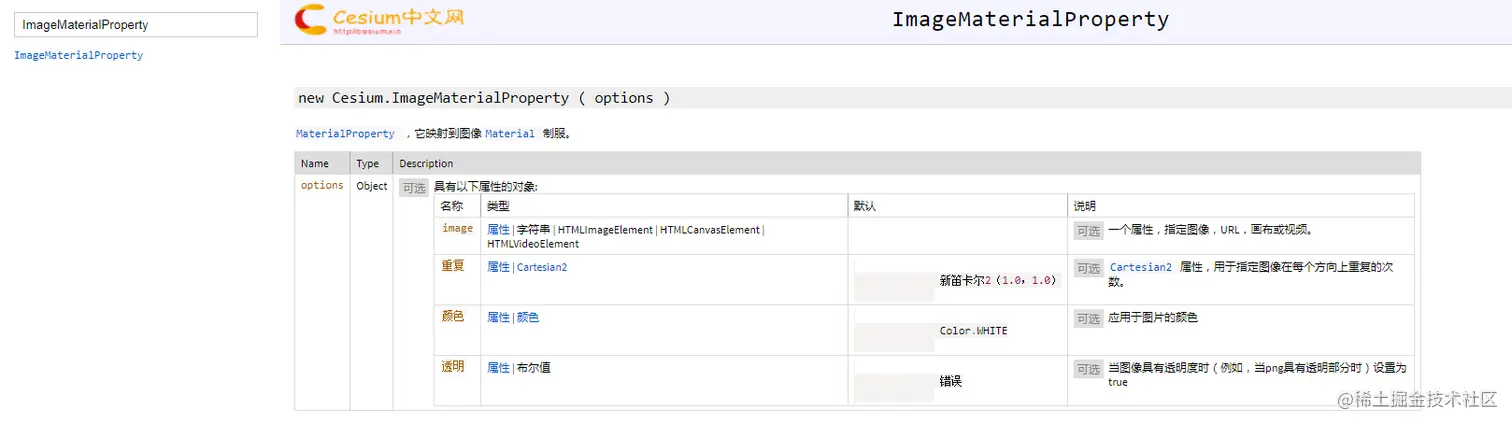The height and width of the screenshot is (424, 1512).
Task: Open Cartesian2 link in the 重复 description text
Action: point(1141,268)
